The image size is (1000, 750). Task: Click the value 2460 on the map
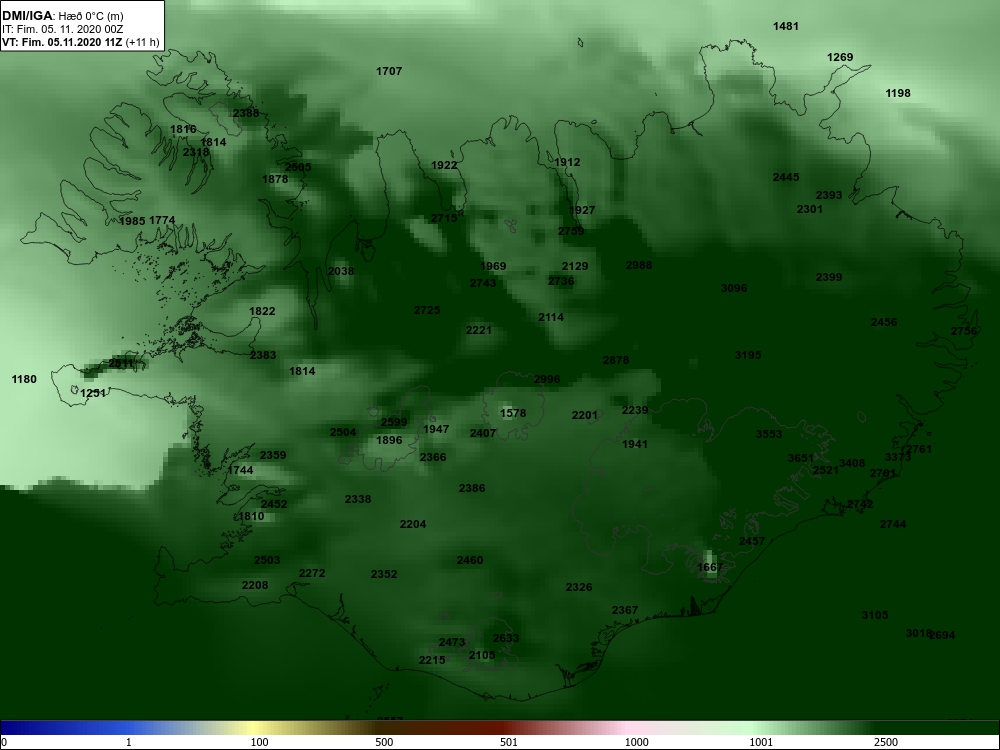coord(470,561)
